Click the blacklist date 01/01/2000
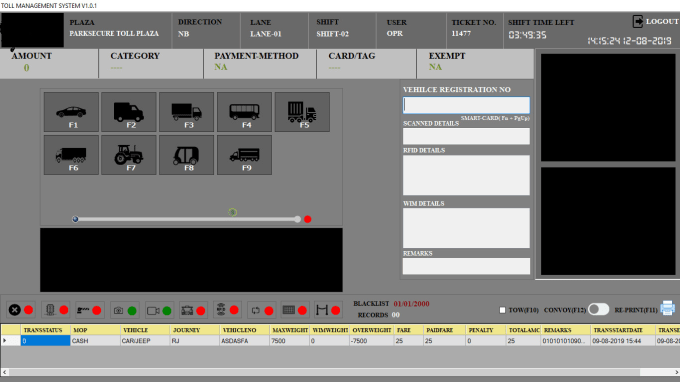The height and width of the screenshot is (382, 680). (412, 304)
